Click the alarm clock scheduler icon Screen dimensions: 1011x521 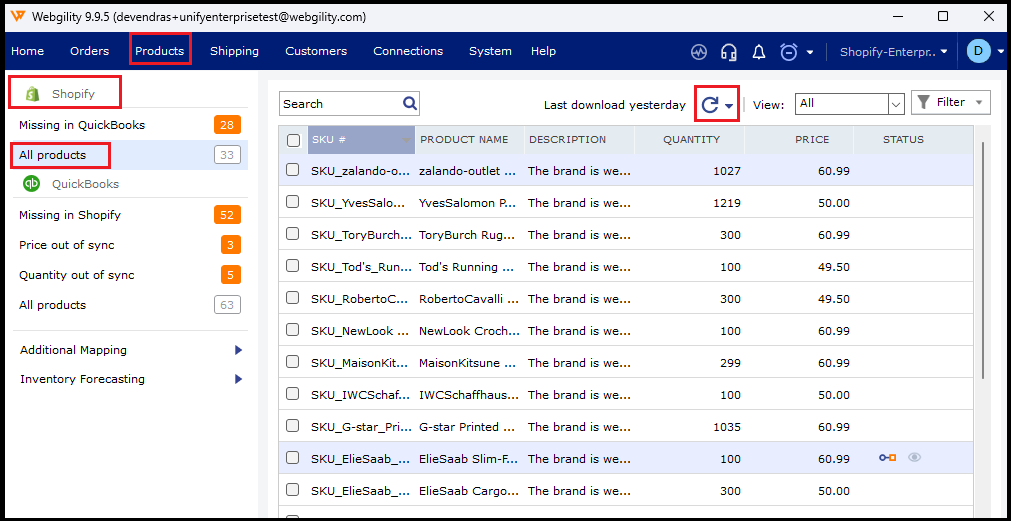(x=789, y=52)
